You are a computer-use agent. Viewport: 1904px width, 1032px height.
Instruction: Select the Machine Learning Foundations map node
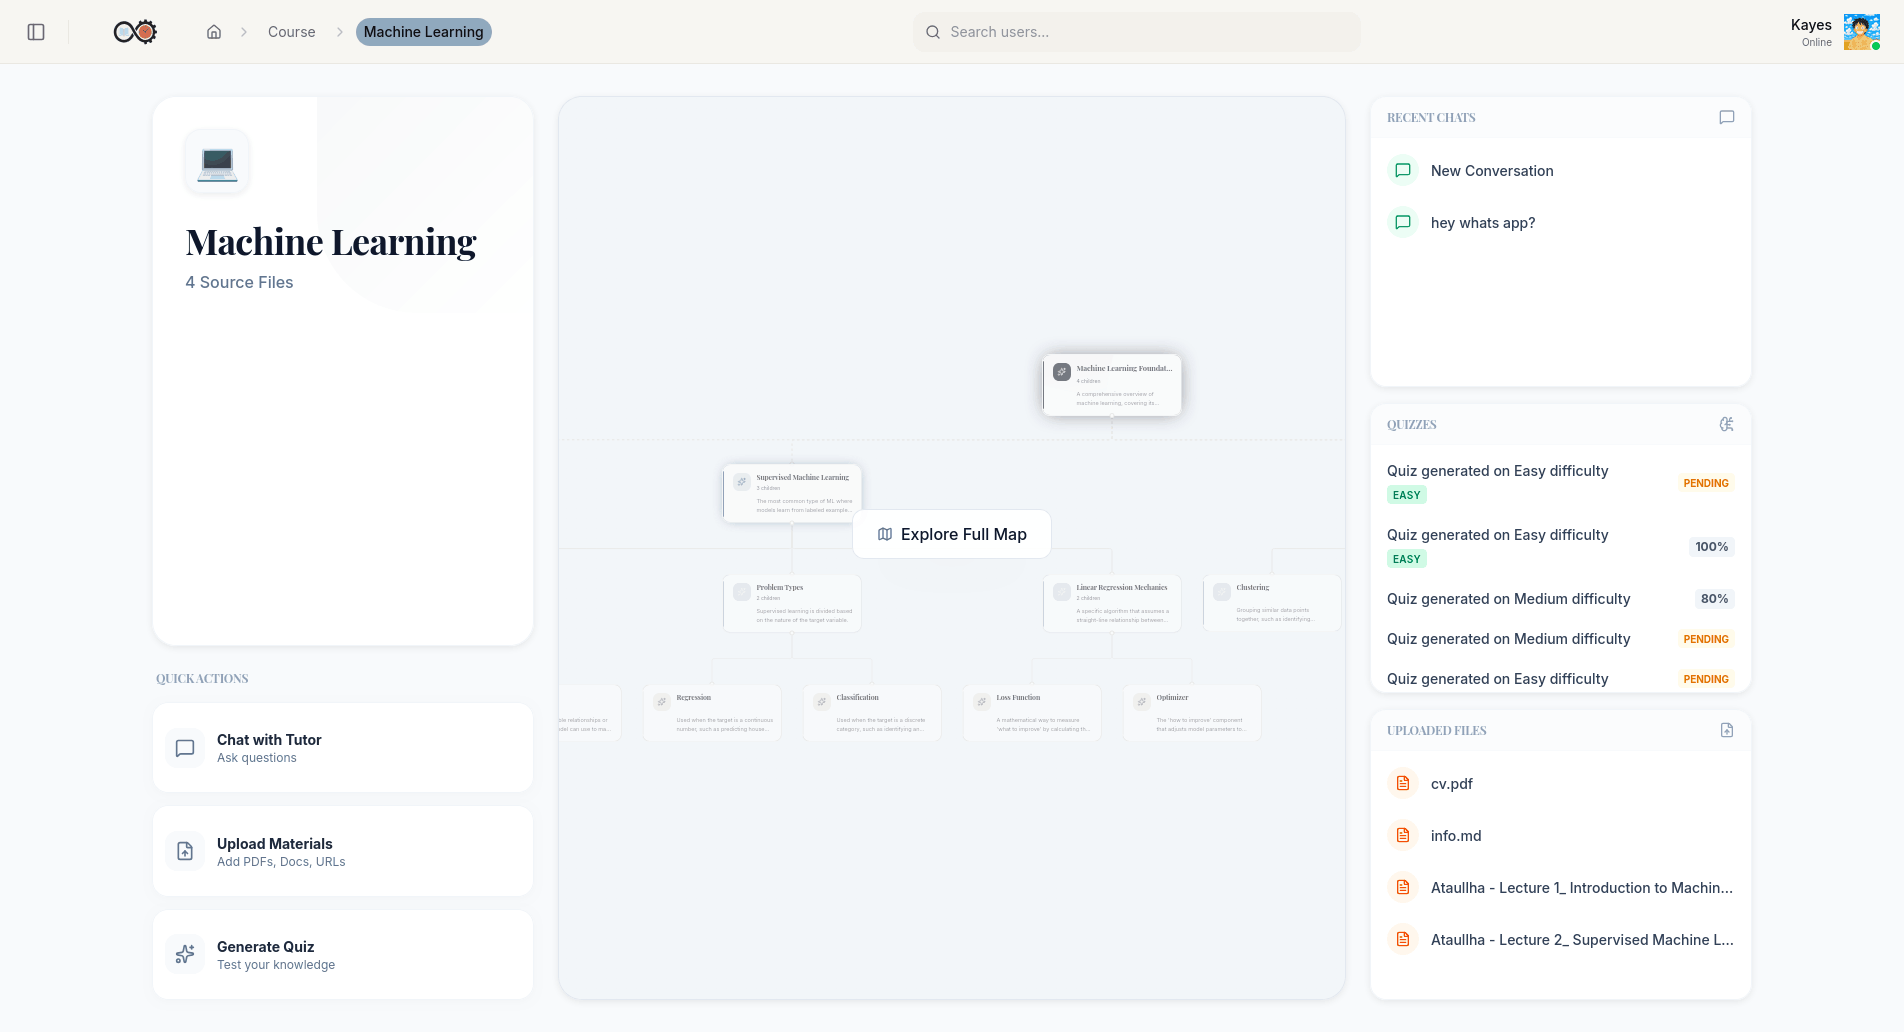[1112, 385]
